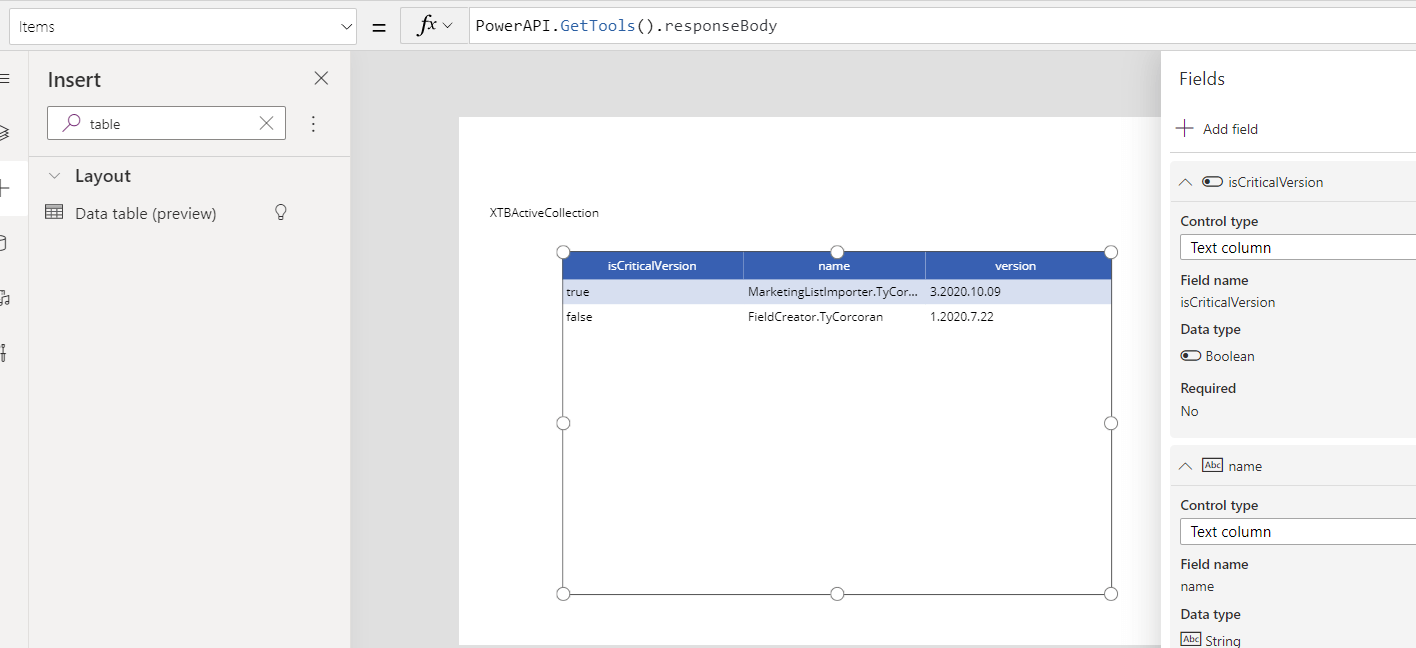
Task: Click the hamburger menu icon
Action: [x=5, y=78]
